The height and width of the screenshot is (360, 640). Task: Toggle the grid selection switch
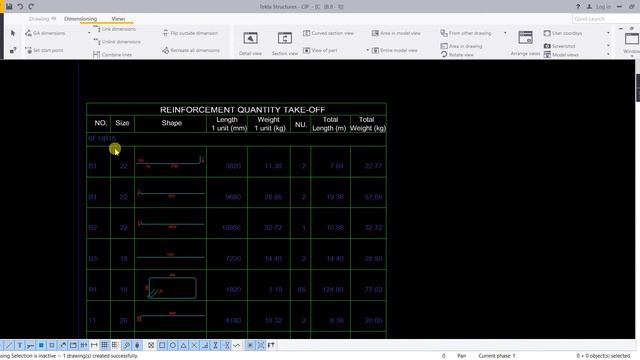[104, 345]
